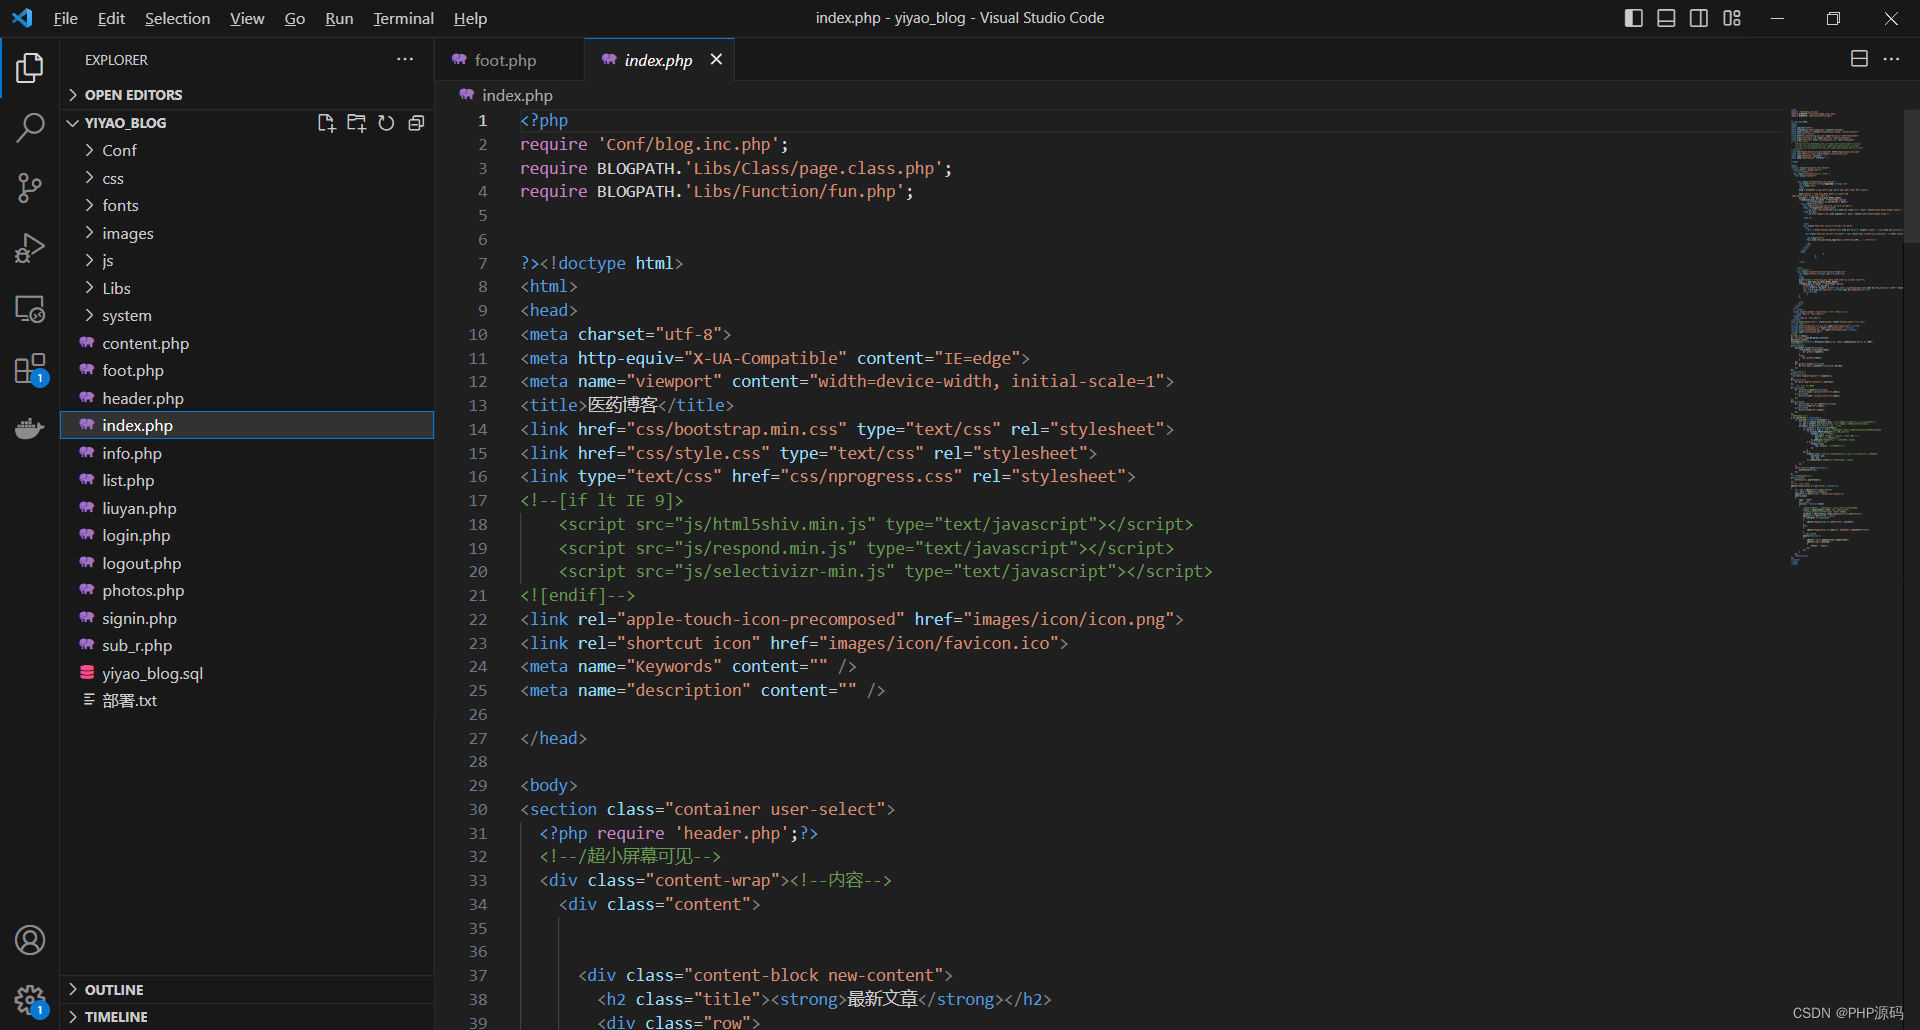Viewport: 1920px width, 1030px height.
Task: Toggle the bottom panel
Action: tap(1666, 18)
